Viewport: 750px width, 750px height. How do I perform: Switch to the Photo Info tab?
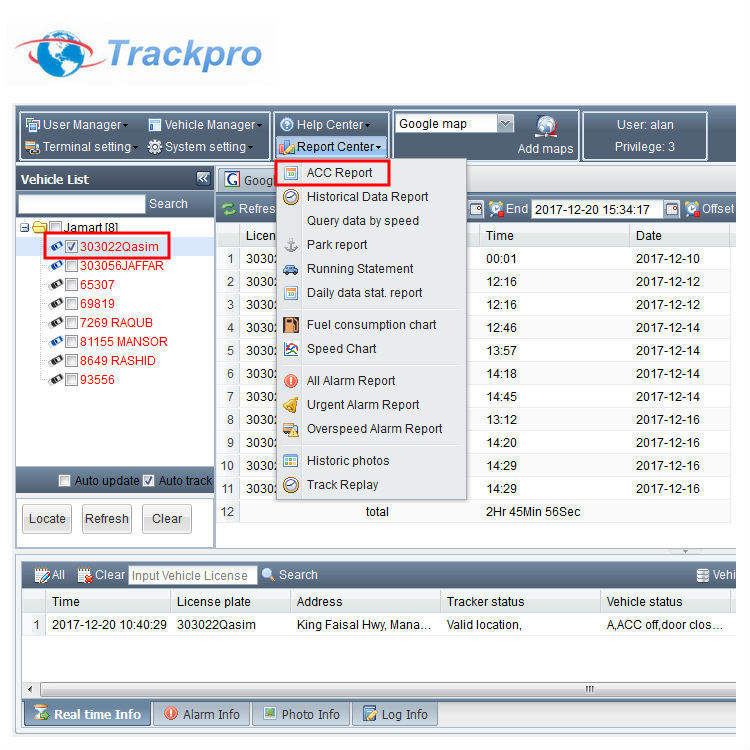[x=301, y=714]
